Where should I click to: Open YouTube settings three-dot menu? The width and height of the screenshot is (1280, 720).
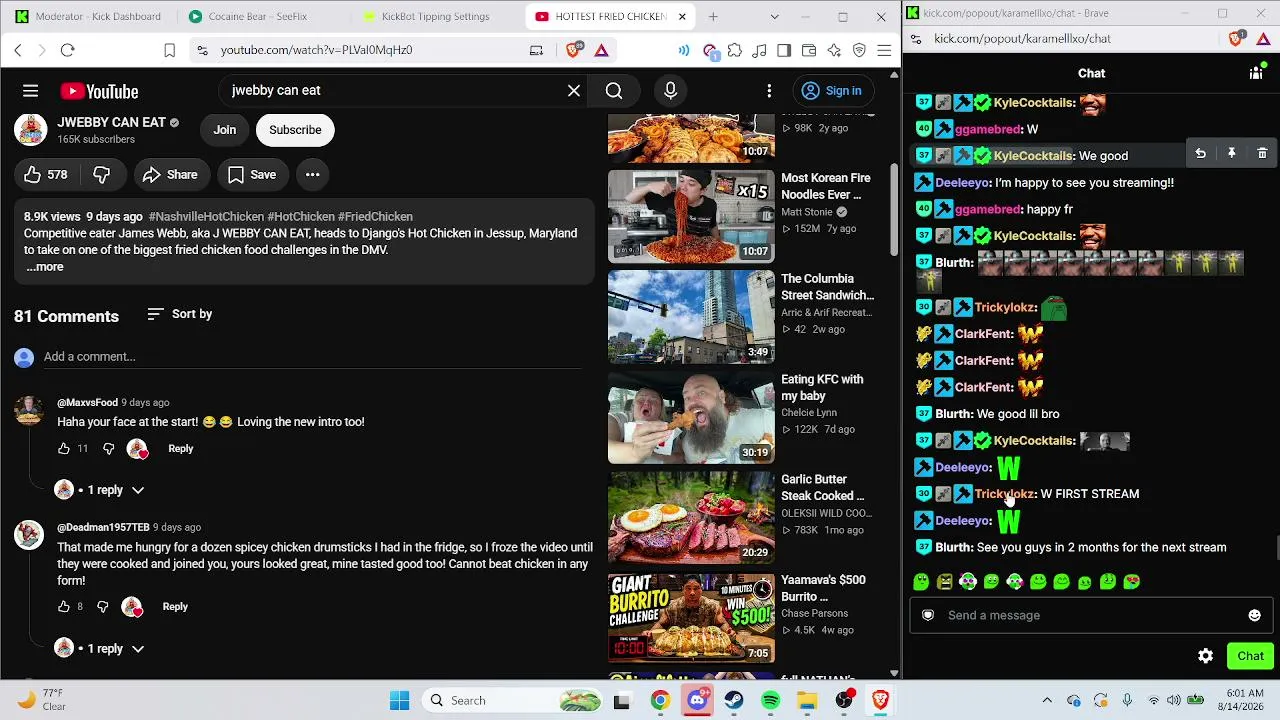pyautogui.click(x=769, y=91)
